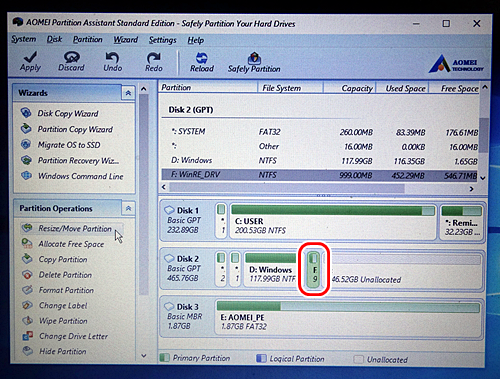Screen dimensions: 500x379
Task: Select Resize/Move Partition operation
Action: 75,228
